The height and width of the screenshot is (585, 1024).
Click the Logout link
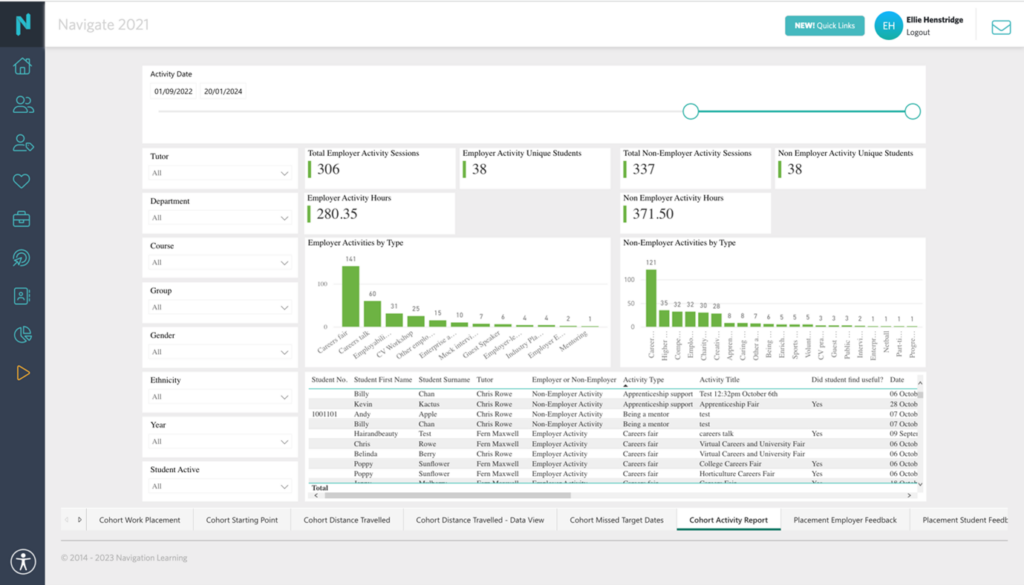(918, 33)
